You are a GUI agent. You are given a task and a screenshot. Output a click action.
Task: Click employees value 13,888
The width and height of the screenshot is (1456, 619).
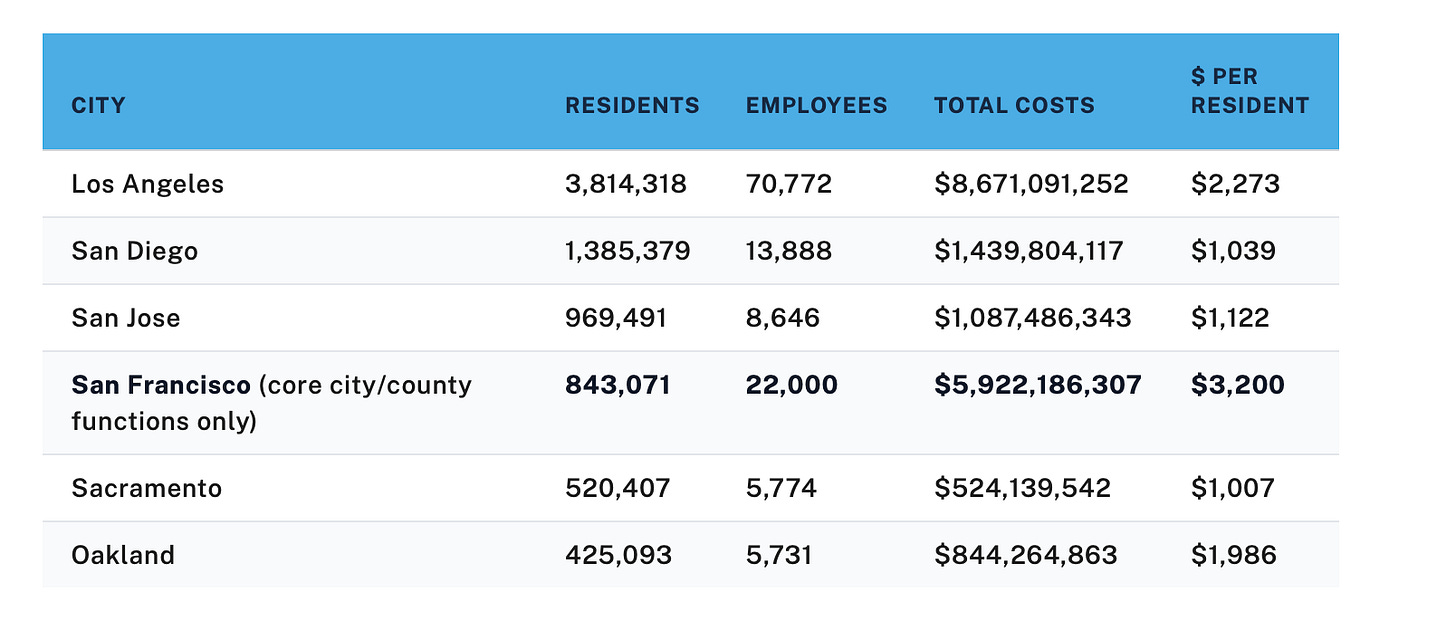(788, 251)
